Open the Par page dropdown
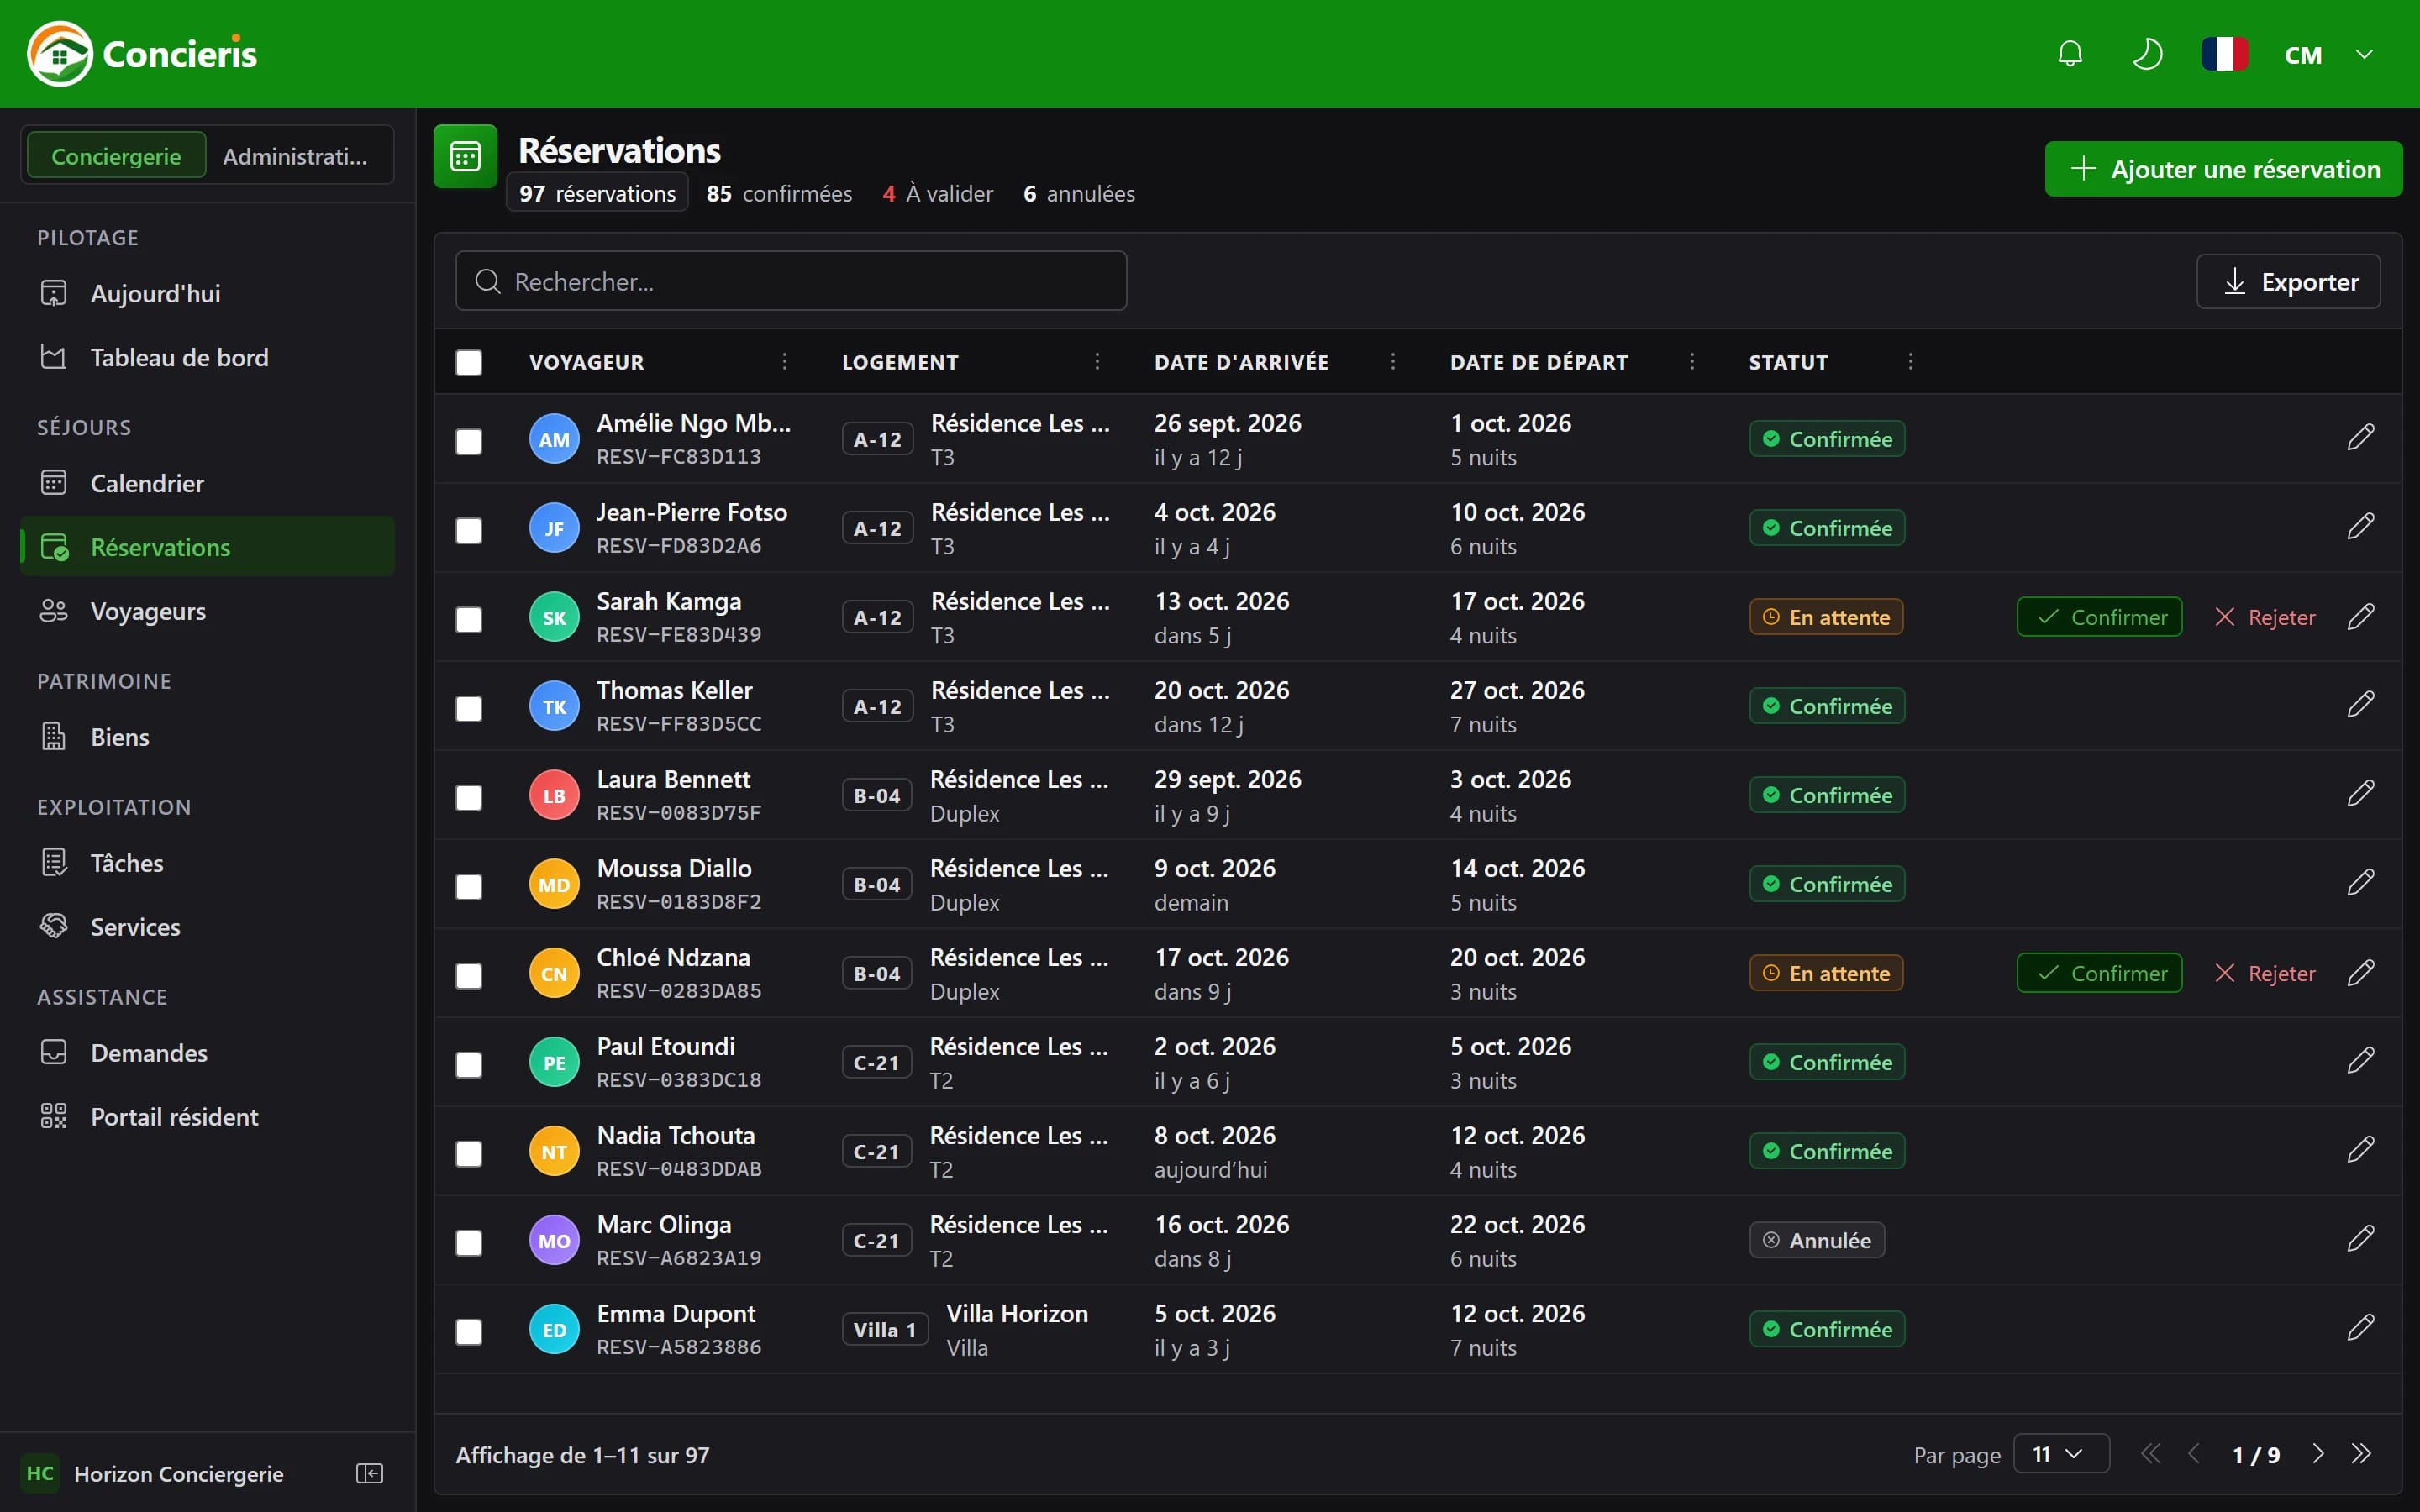2420x1512 pixels. 2061,1454
